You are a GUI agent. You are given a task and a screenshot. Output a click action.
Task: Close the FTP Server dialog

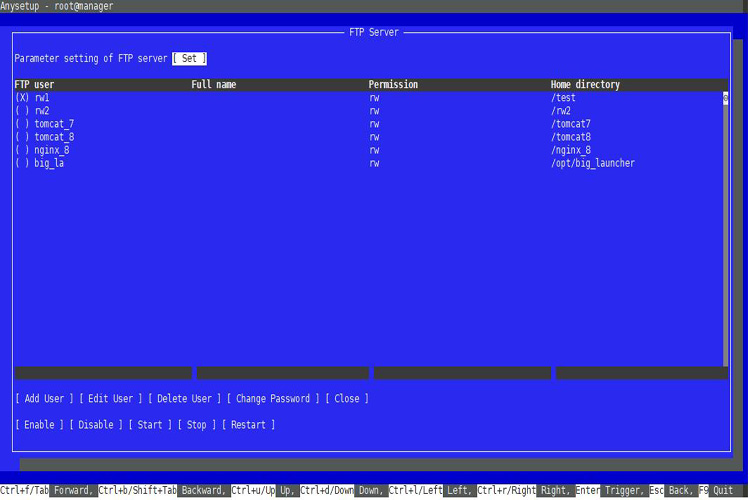pyautogui.click(x=347, y=399)
